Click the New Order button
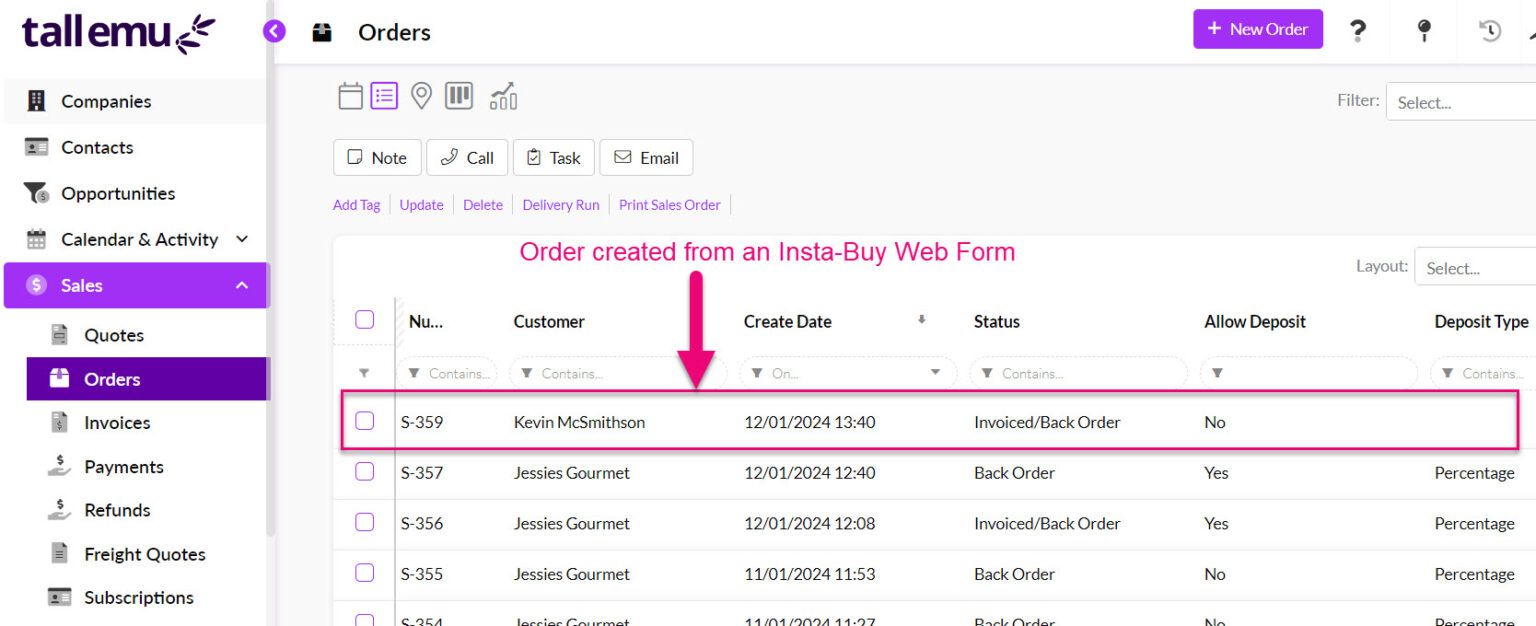Screen dimensions: 1536x626 tap(1258, 29)
